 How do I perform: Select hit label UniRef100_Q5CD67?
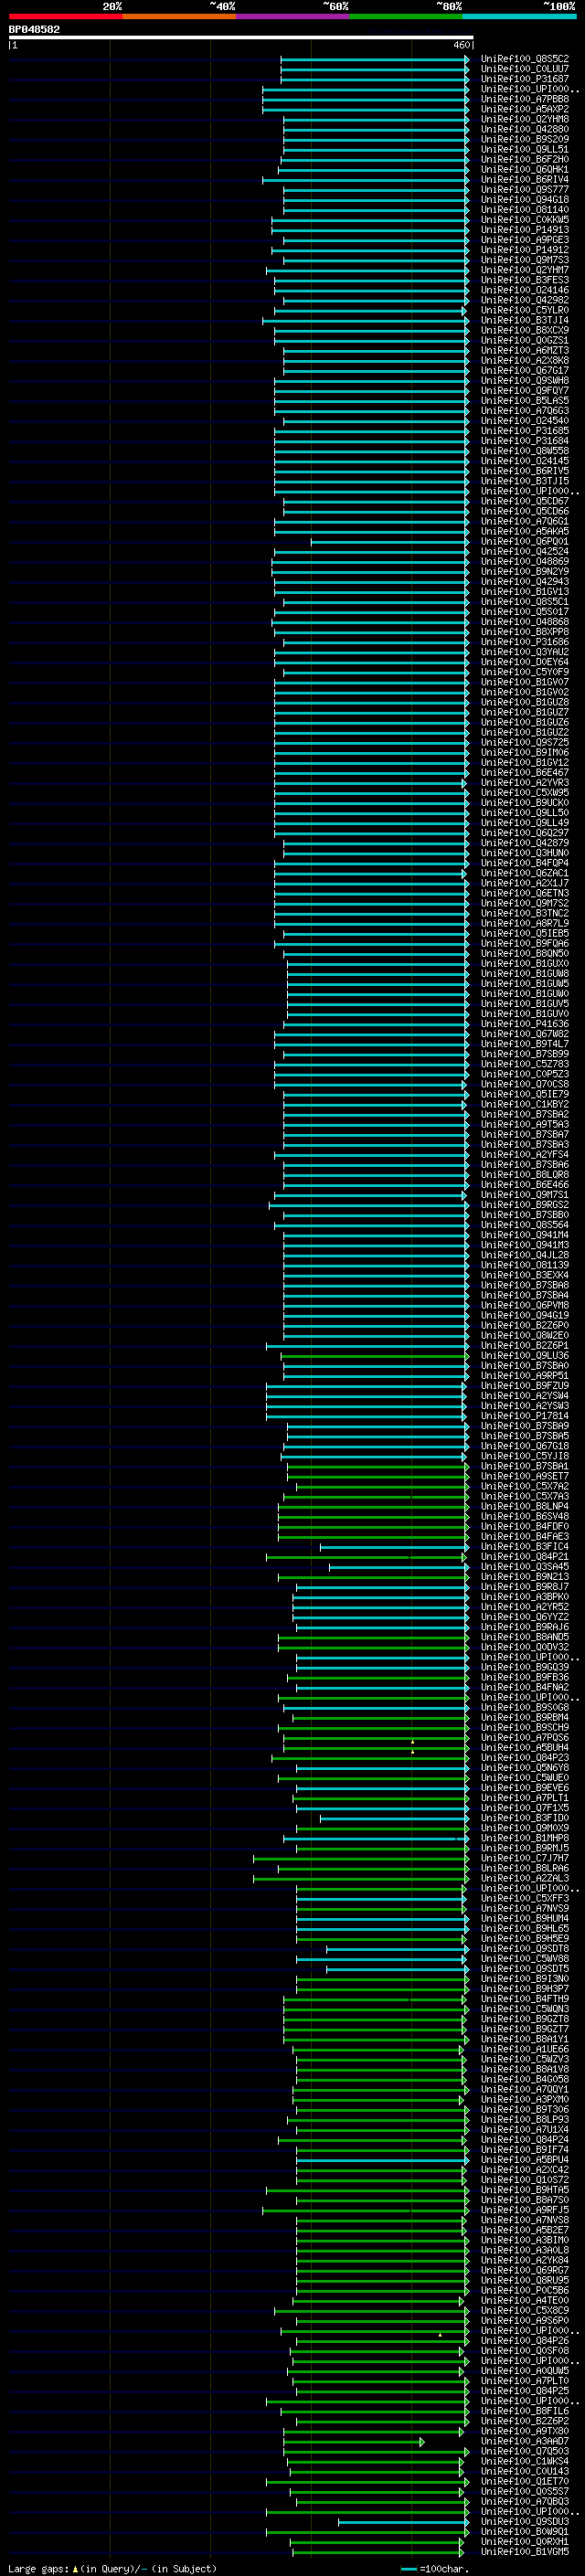pyautogui.click(x=525, y=501)
